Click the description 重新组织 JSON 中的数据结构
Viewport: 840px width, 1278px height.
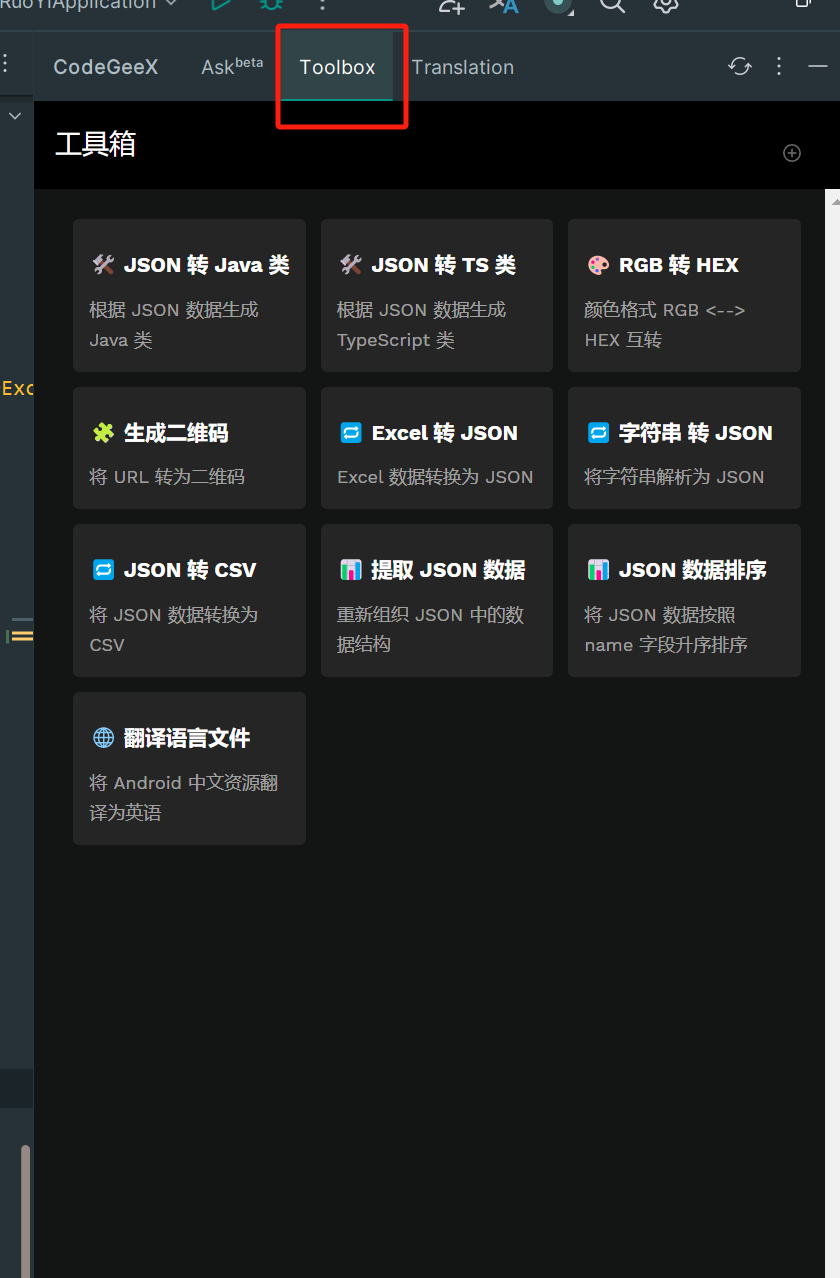click(x=431, y=629)
